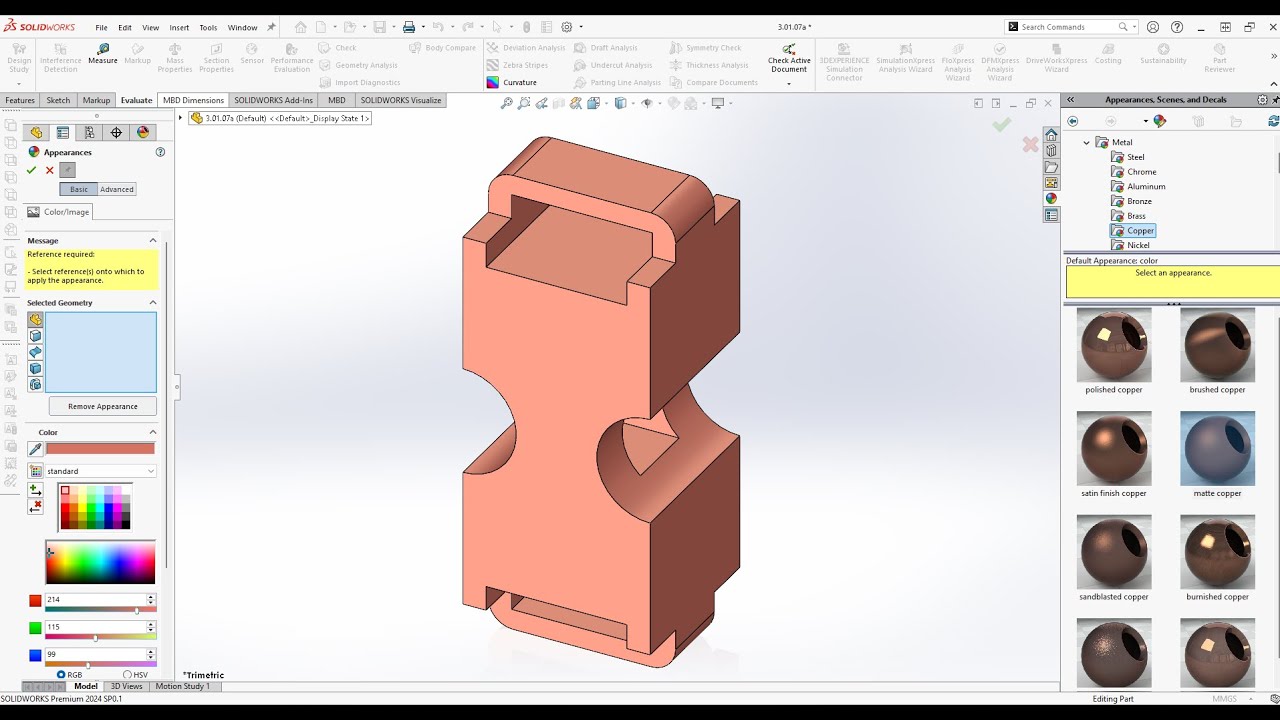Toggle the Advanced appearance mode

pyautogui.click(x=116, y=189)
